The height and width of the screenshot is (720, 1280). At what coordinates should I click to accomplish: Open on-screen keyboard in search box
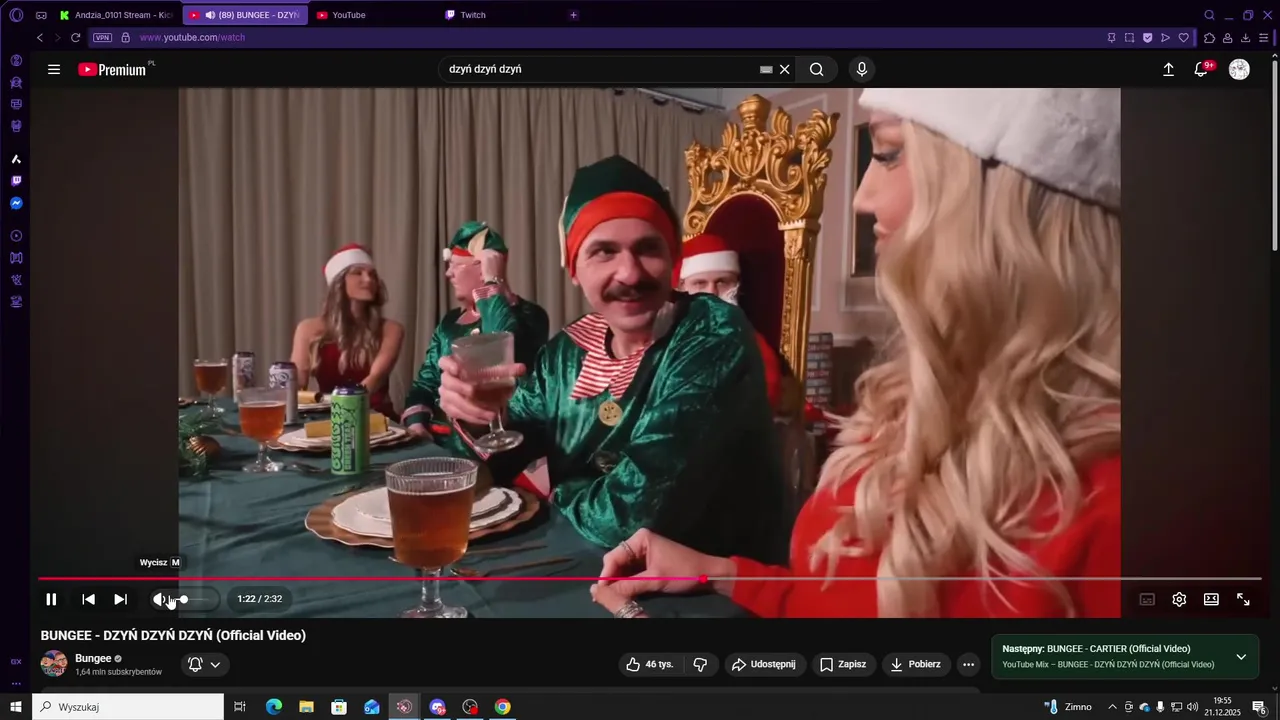pyautogui.click(x=766, y=69)
